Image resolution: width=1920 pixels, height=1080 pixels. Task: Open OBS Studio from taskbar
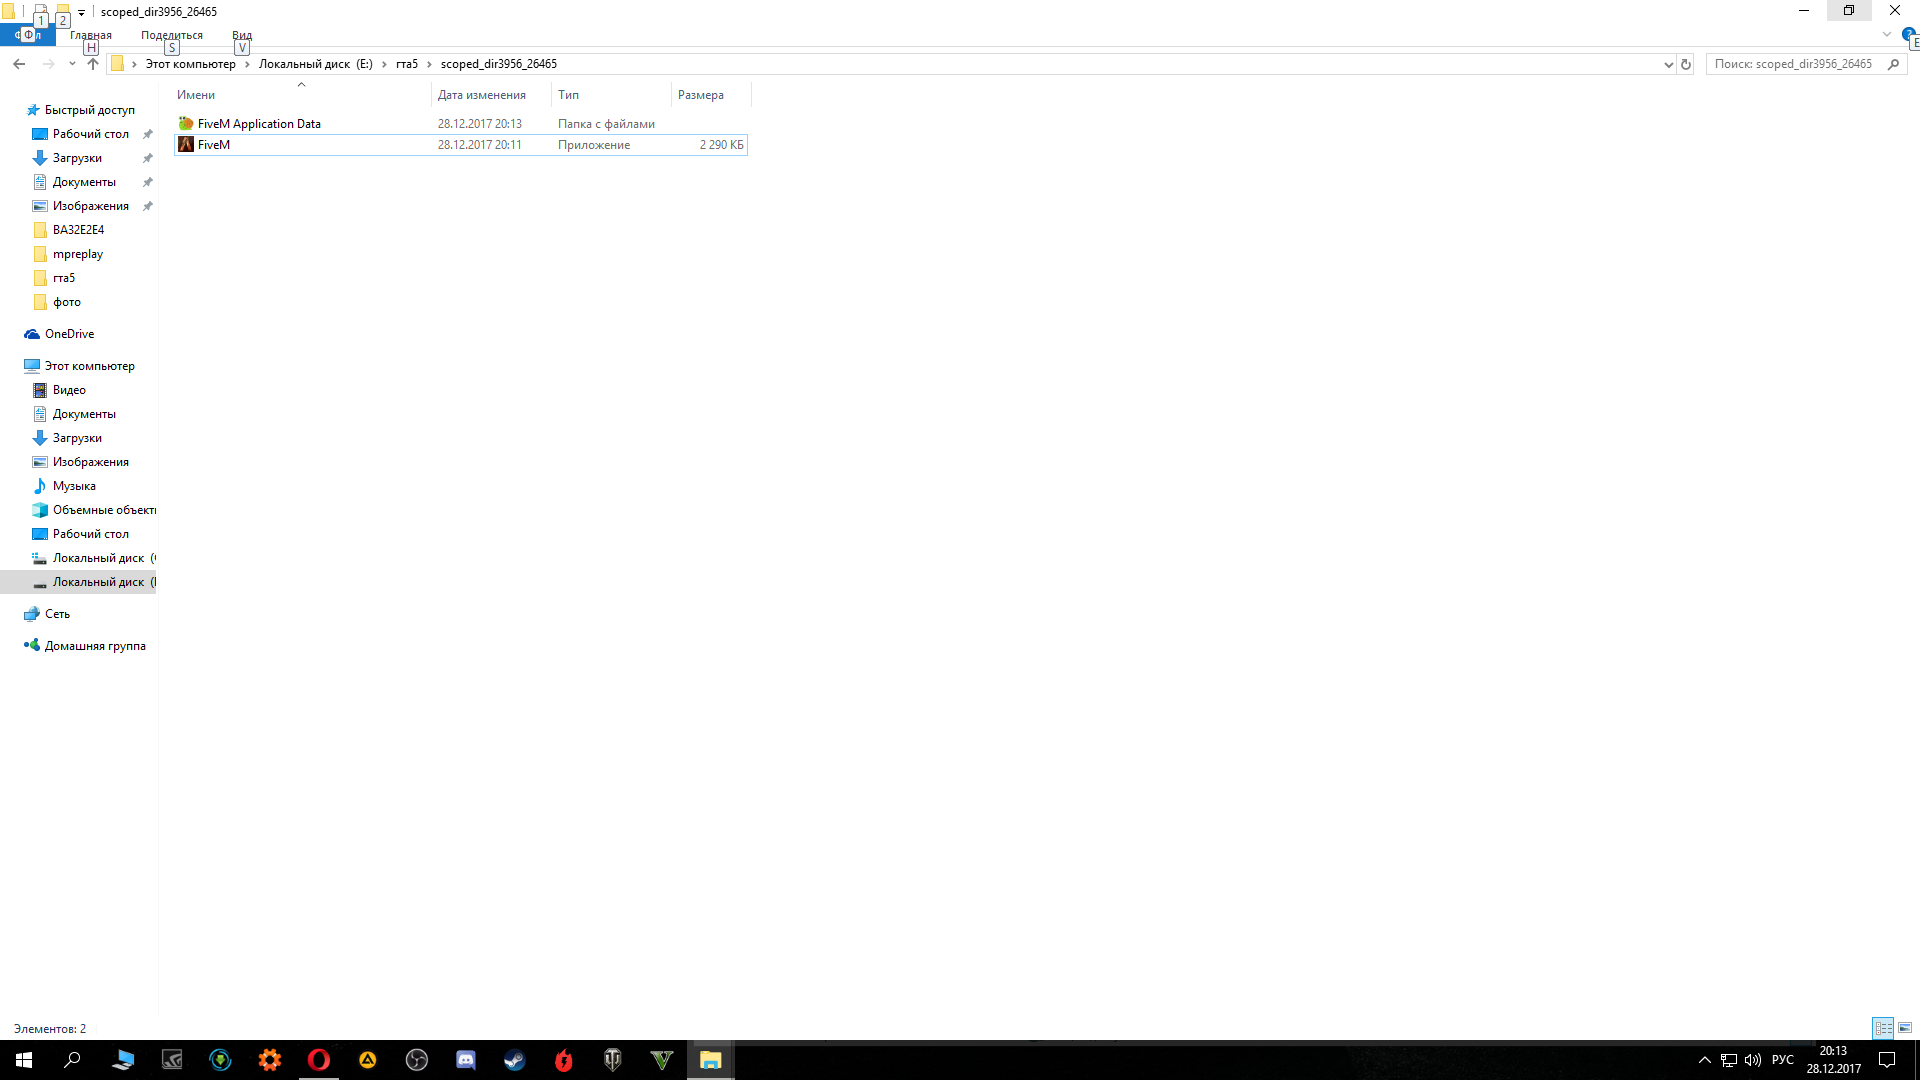(417, 1060)
